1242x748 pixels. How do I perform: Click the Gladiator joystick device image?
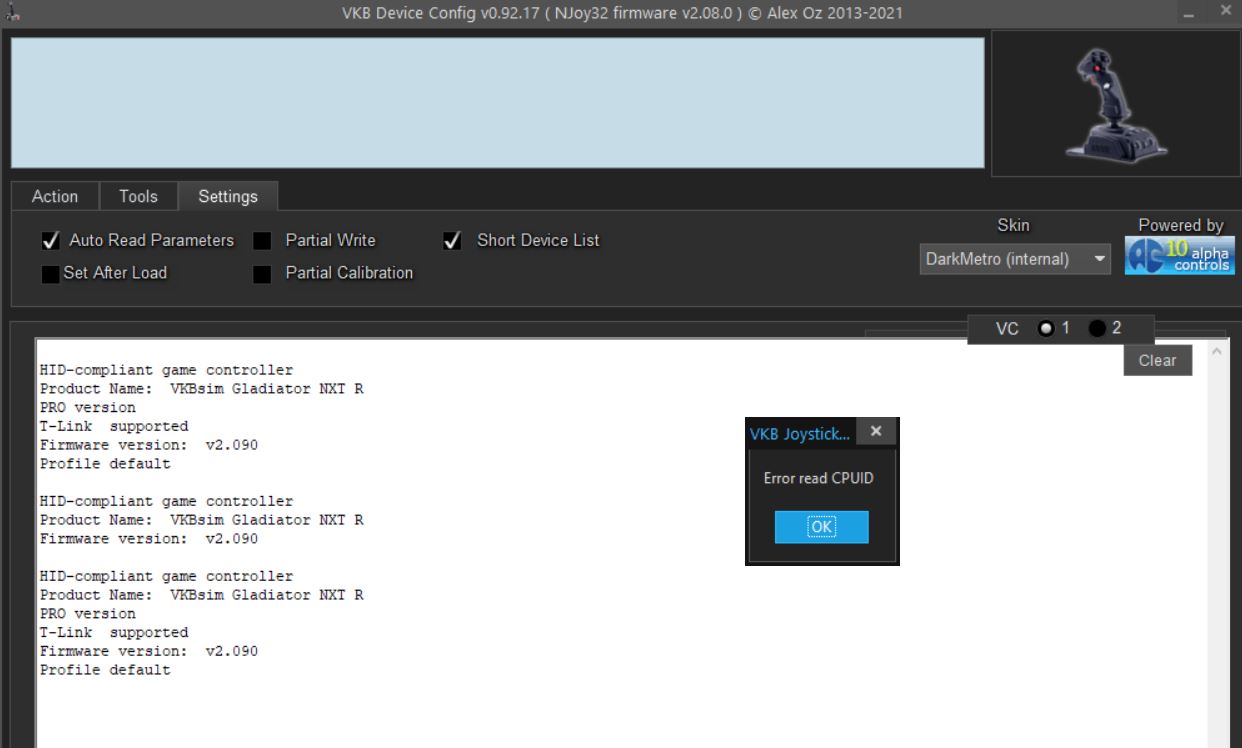click(x=1115, y=104)
